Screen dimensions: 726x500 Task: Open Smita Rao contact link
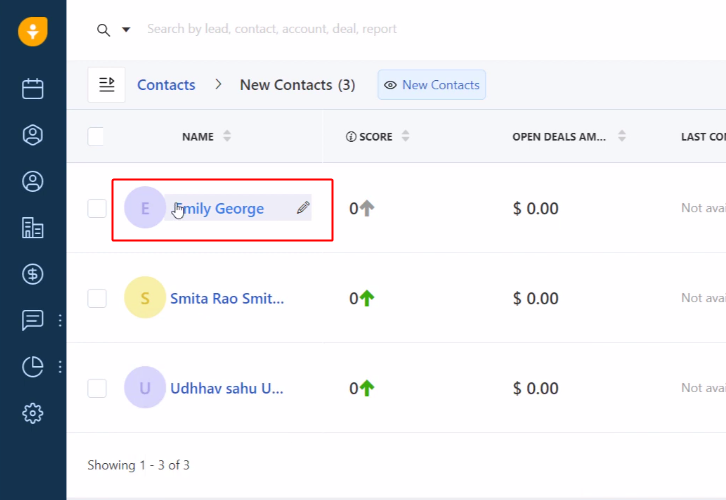coord(227,298)
